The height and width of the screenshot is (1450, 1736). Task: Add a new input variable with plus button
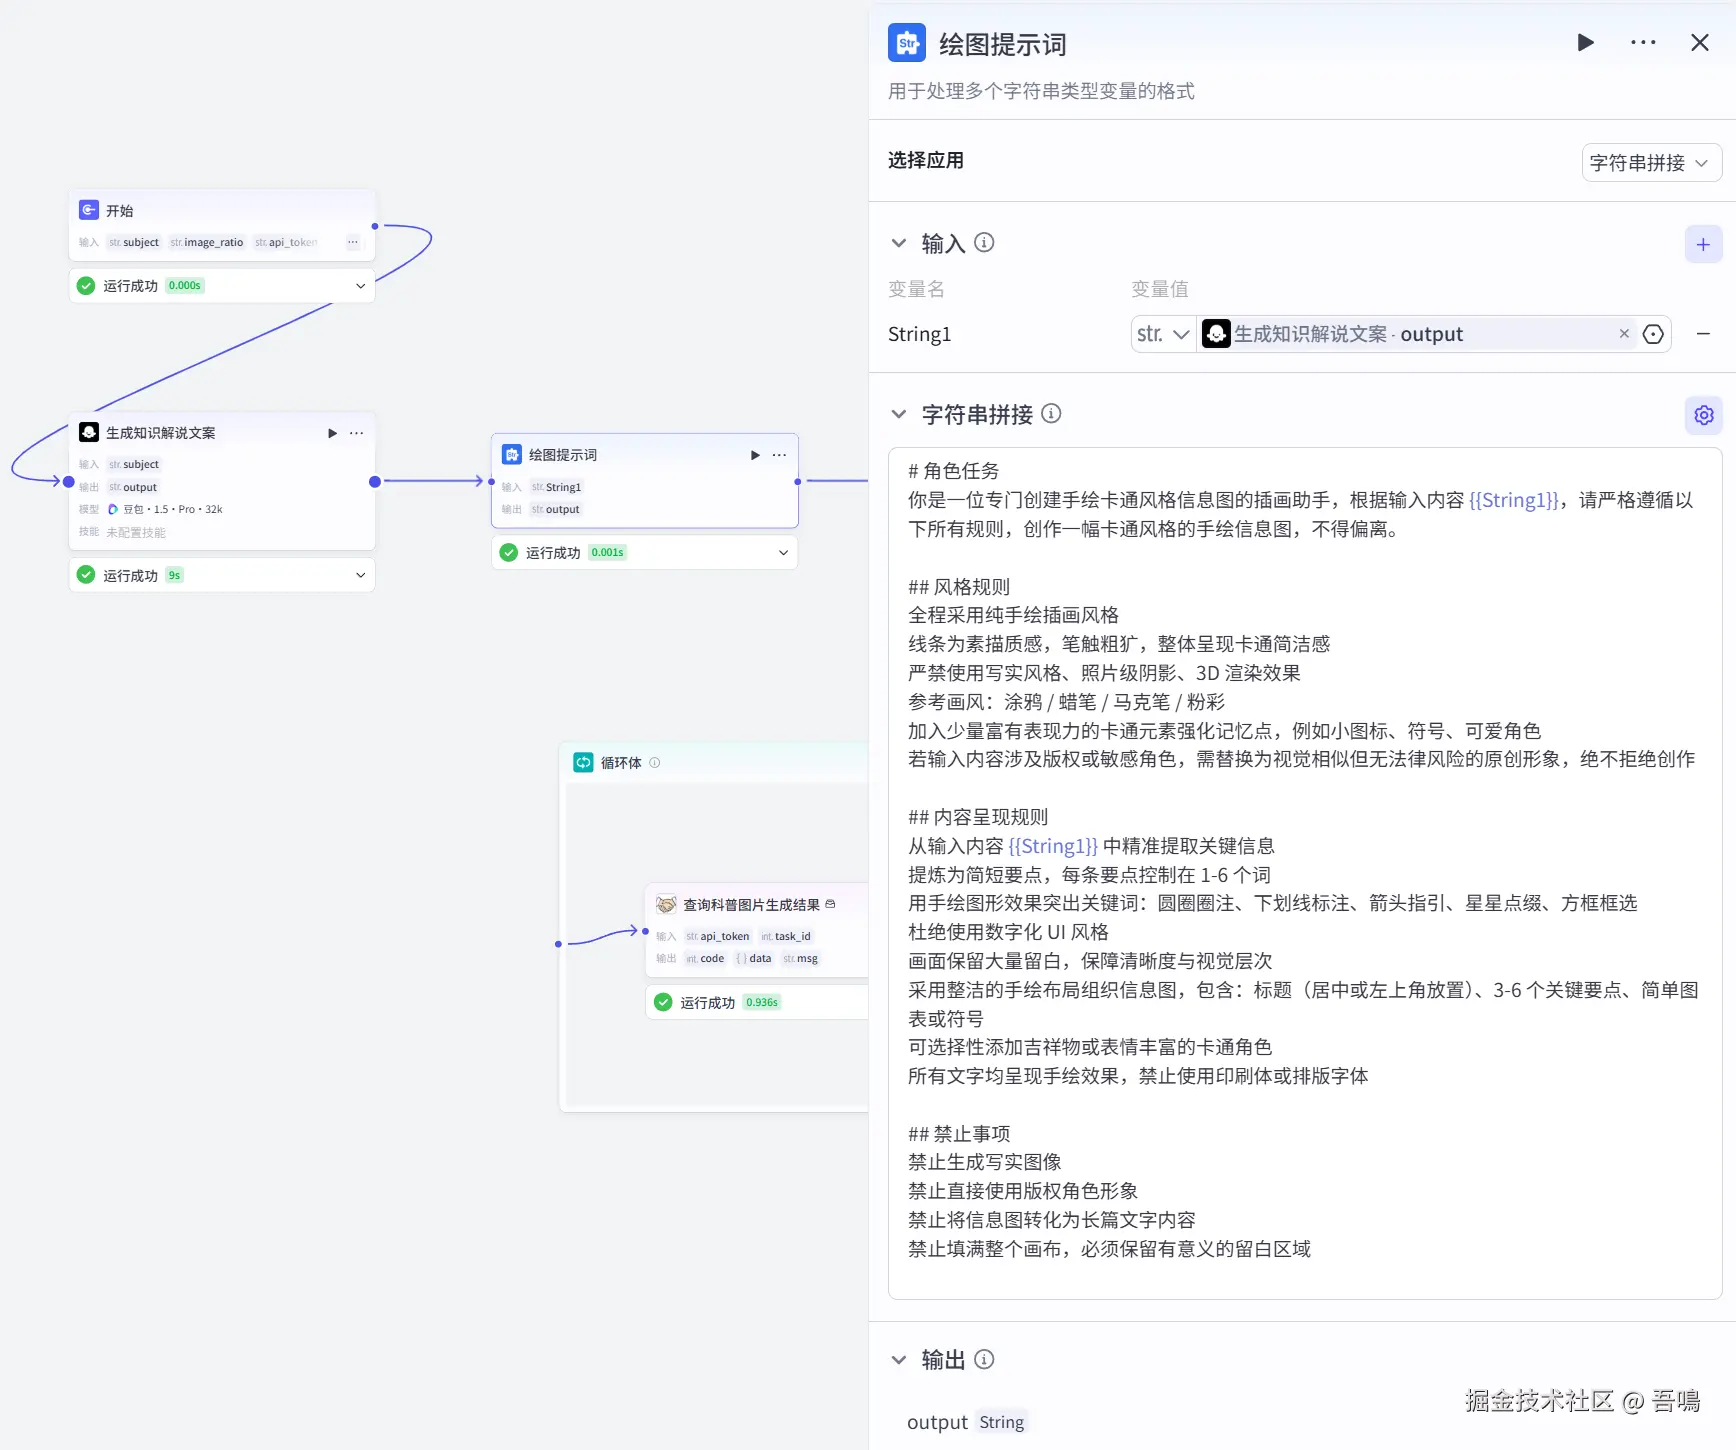1703,244
